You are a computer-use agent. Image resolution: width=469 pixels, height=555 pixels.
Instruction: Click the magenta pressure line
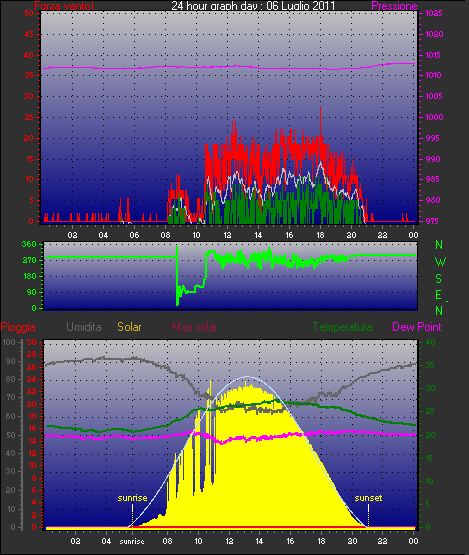[228, 67]
